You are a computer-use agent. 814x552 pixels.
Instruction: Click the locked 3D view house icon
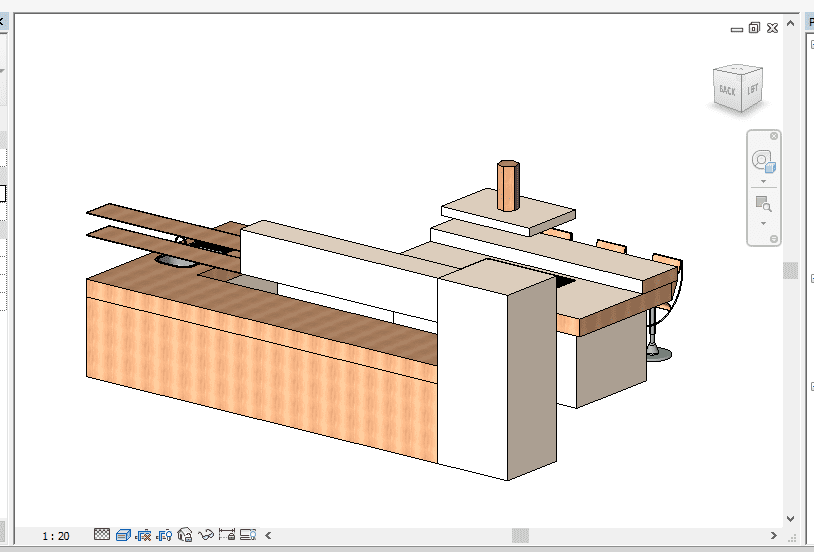pyautogui.click(x=185, y=535)
